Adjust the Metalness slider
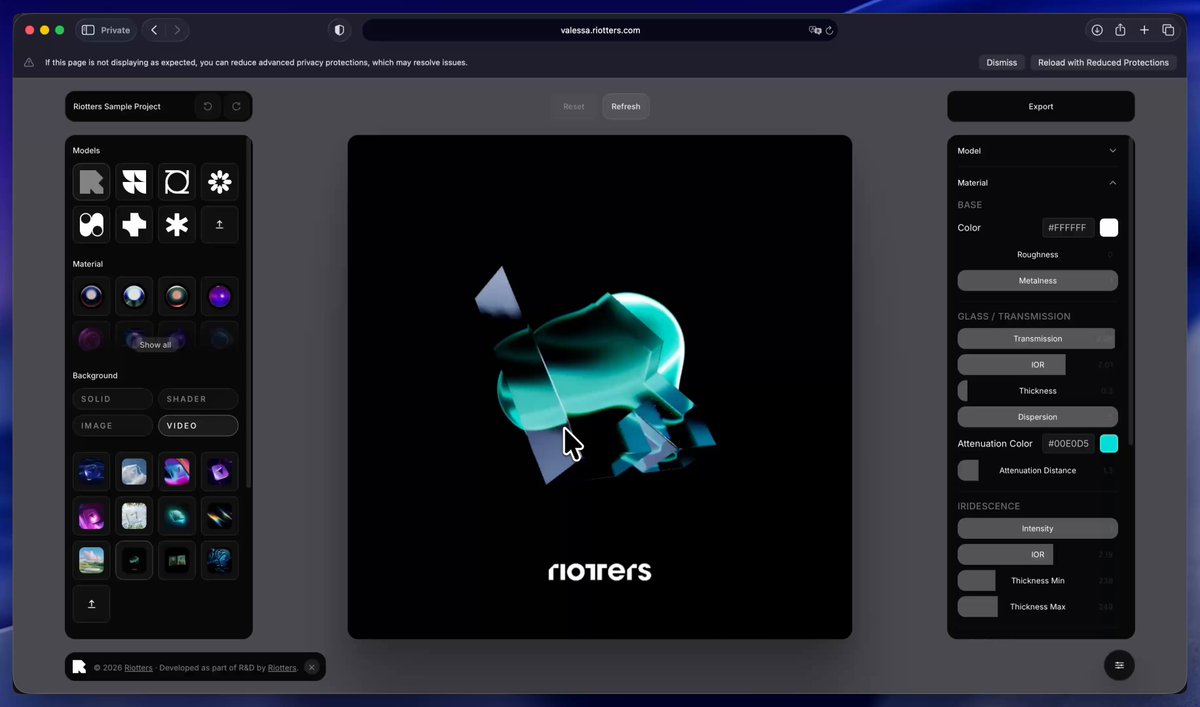Screen dimensions: 1200x707 1037,281
